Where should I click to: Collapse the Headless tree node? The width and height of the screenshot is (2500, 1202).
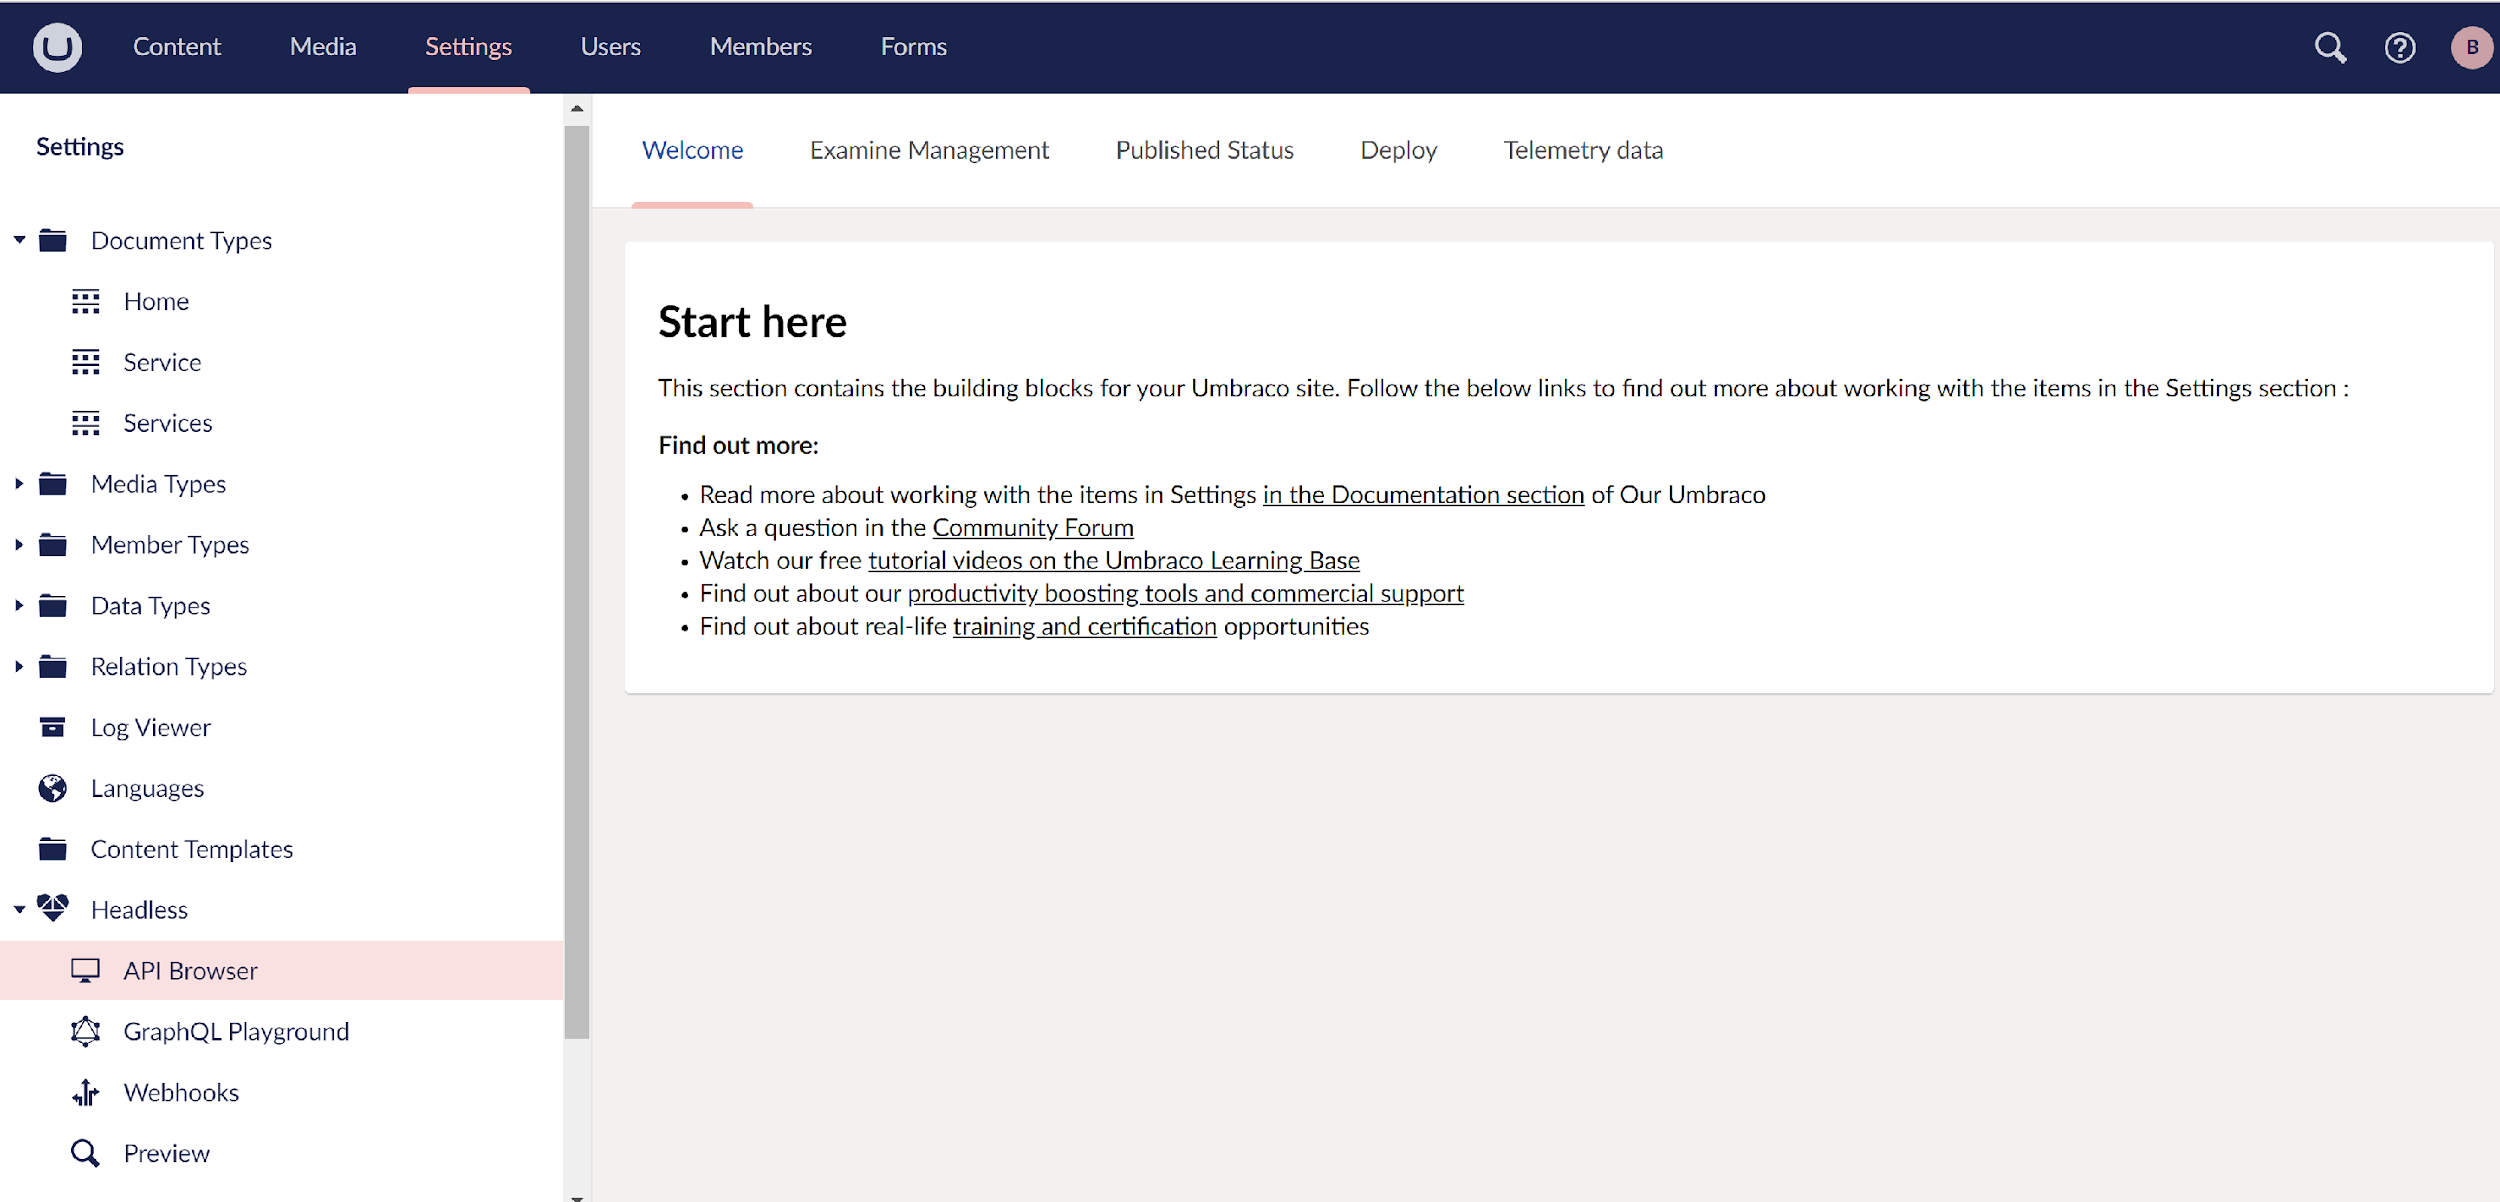coord(19,909)
